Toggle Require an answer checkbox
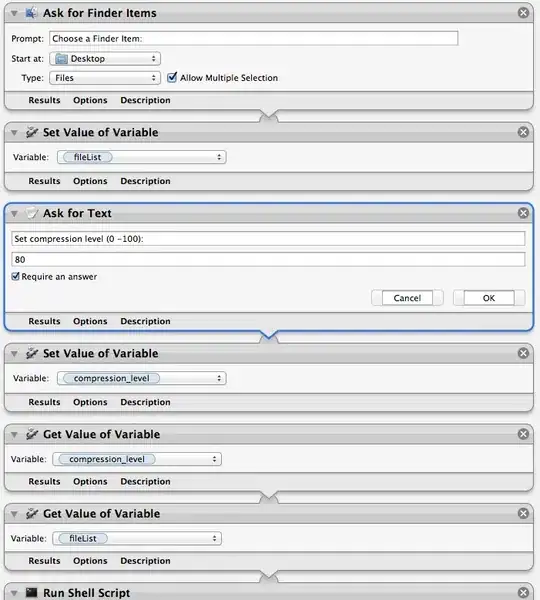540x600 pixels. (x=15, y=276)
